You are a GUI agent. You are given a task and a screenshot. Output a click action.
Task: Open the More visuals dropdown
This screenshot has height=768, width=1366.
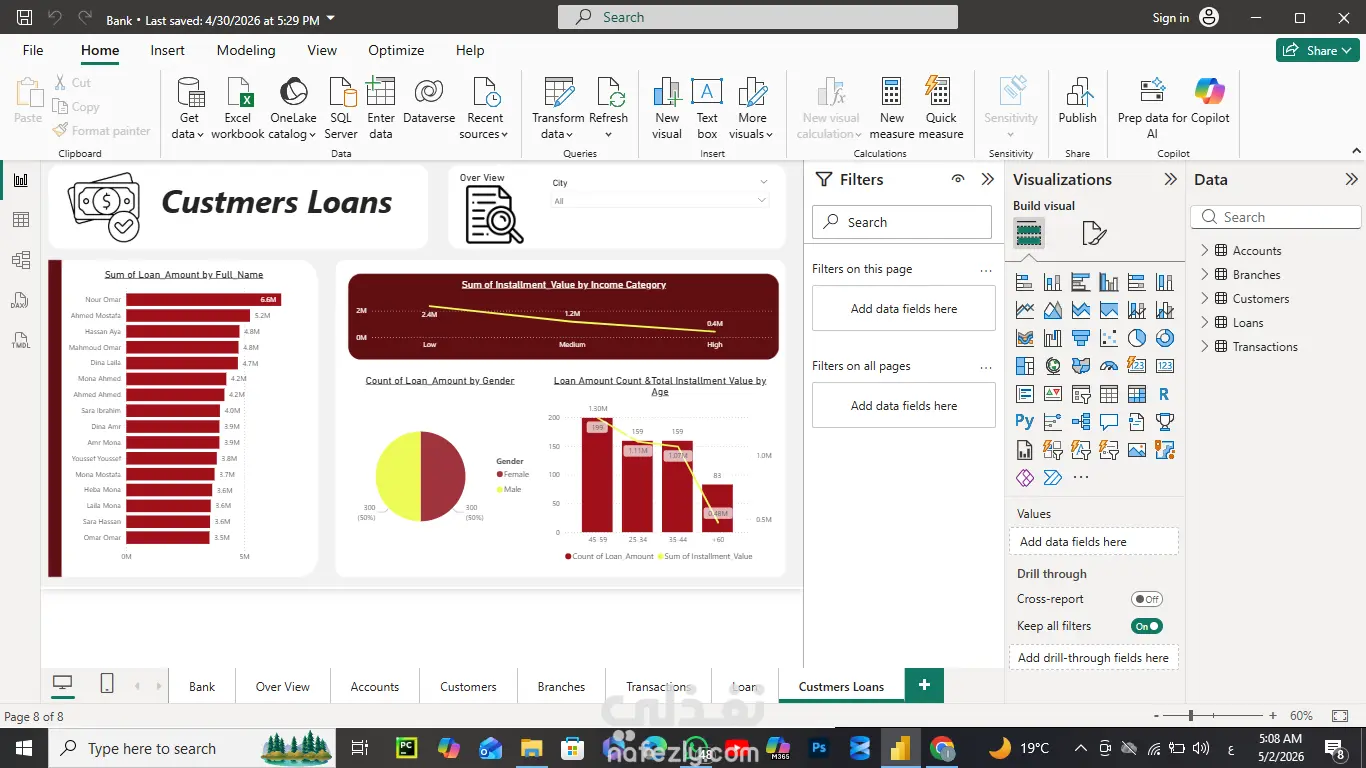pos(752,108)
